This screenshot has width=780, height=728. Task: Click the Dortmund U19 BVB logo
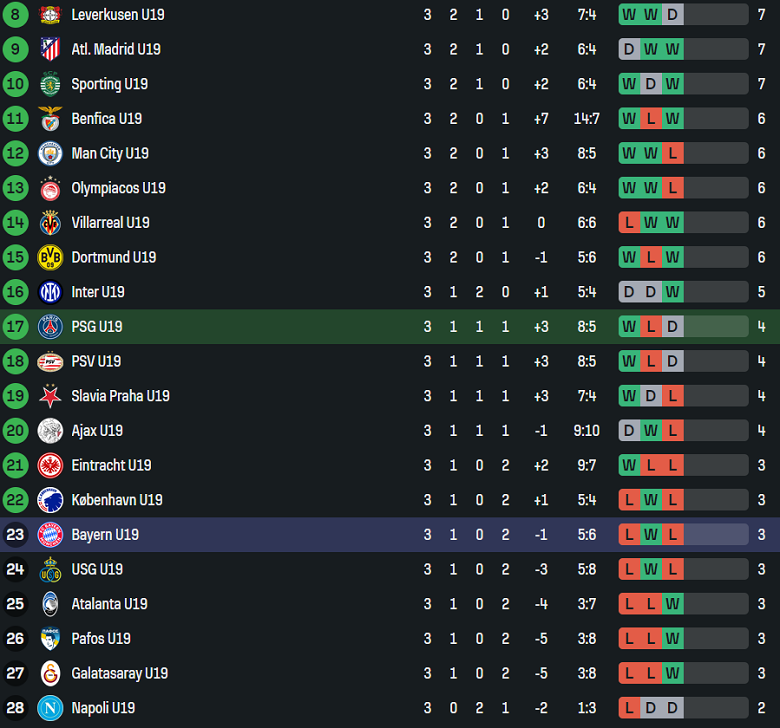point(50,257)
